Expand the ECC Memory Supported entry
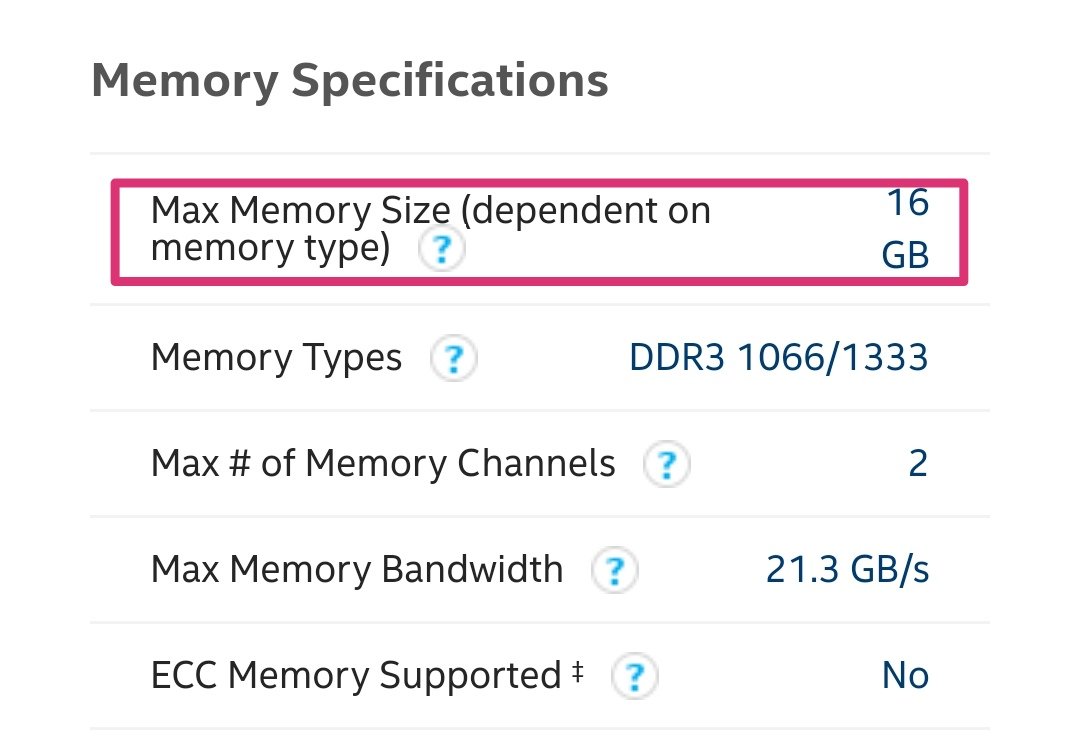1080x756 pixels. coord(540,676)
